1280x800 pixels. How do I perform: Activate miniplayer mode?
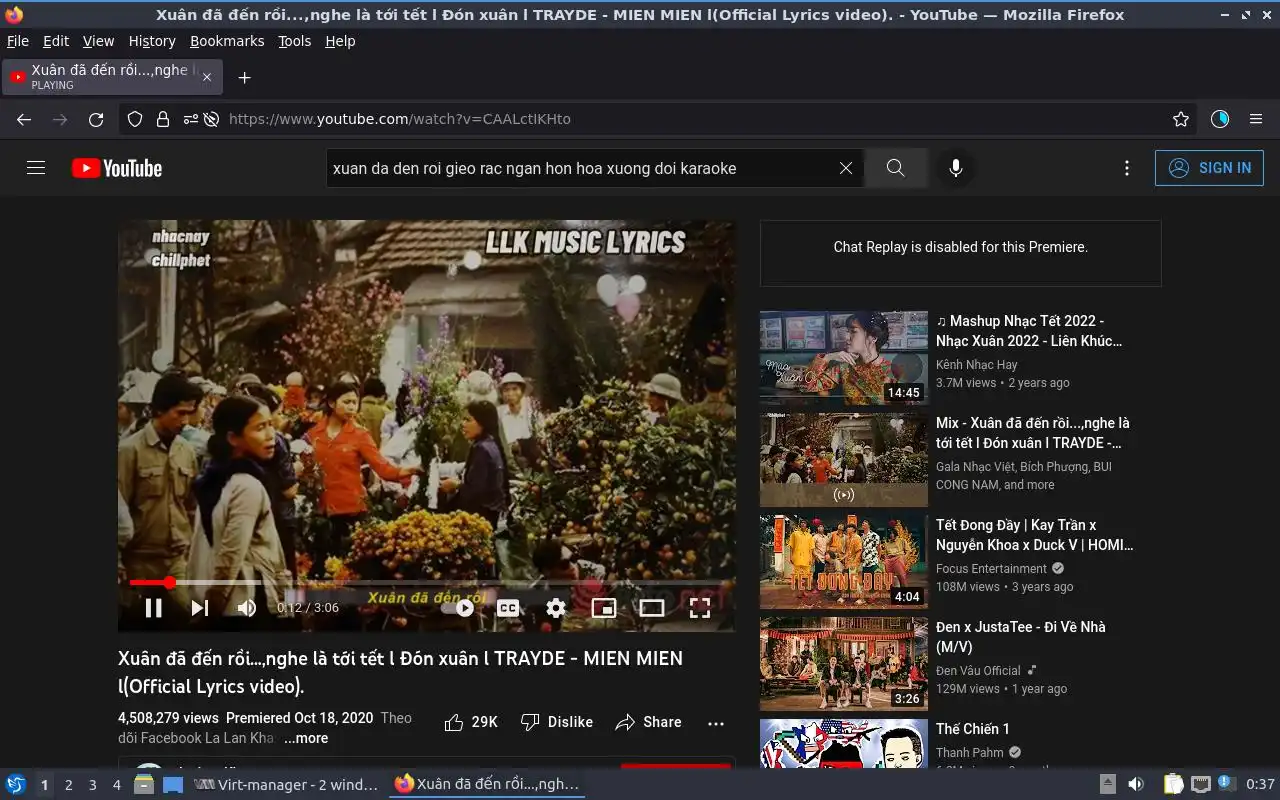coord(604,607)
